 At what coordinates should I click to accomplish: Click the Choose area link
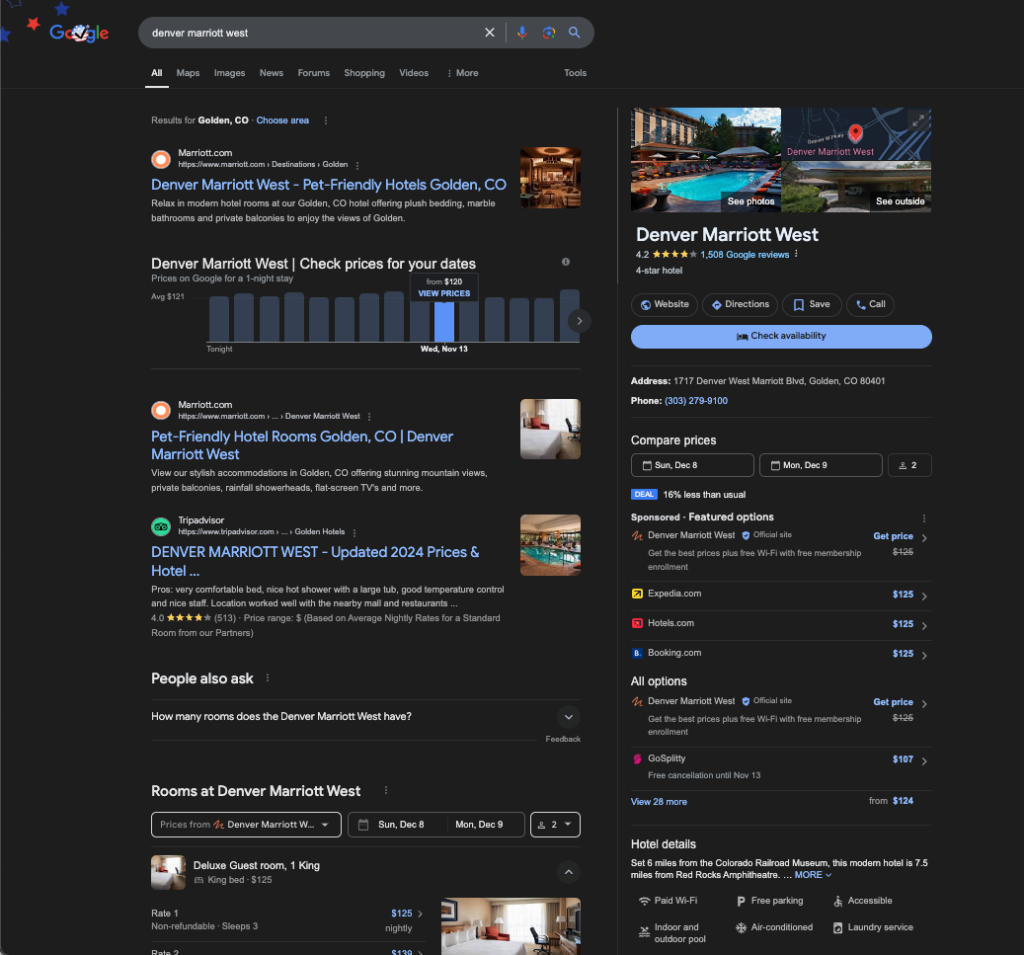(x=282, y=120)
